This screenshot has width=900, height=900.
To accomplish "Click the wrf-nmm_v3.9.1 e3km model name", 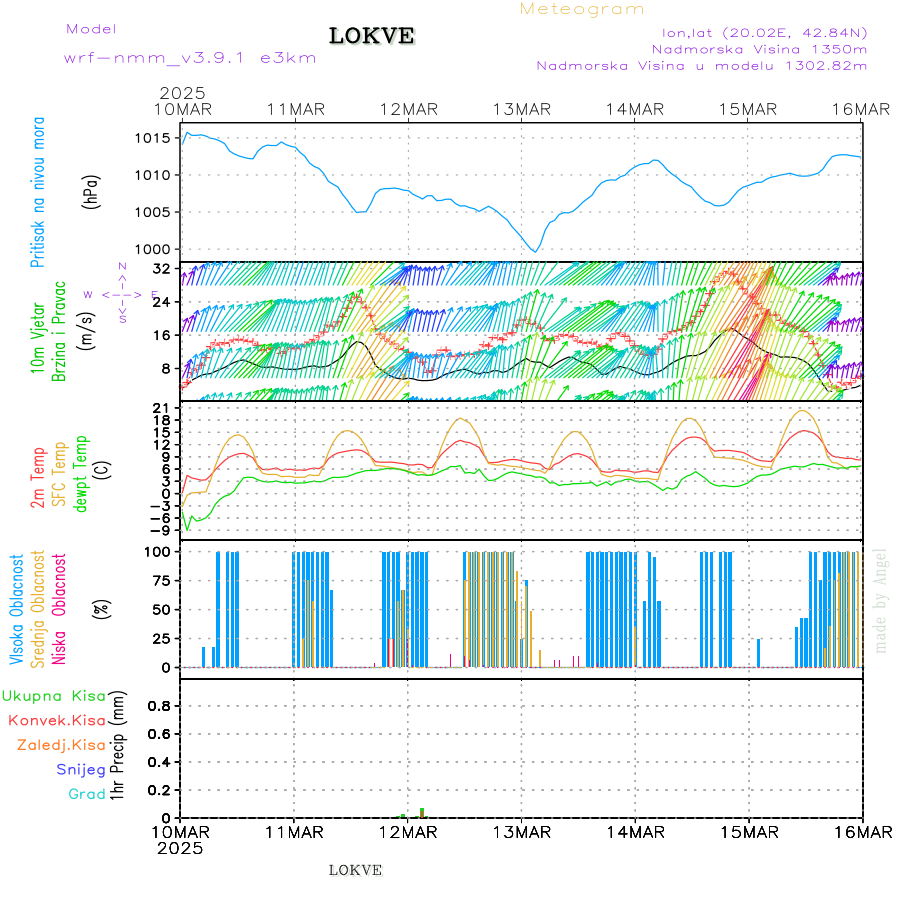I will [190, 57].
